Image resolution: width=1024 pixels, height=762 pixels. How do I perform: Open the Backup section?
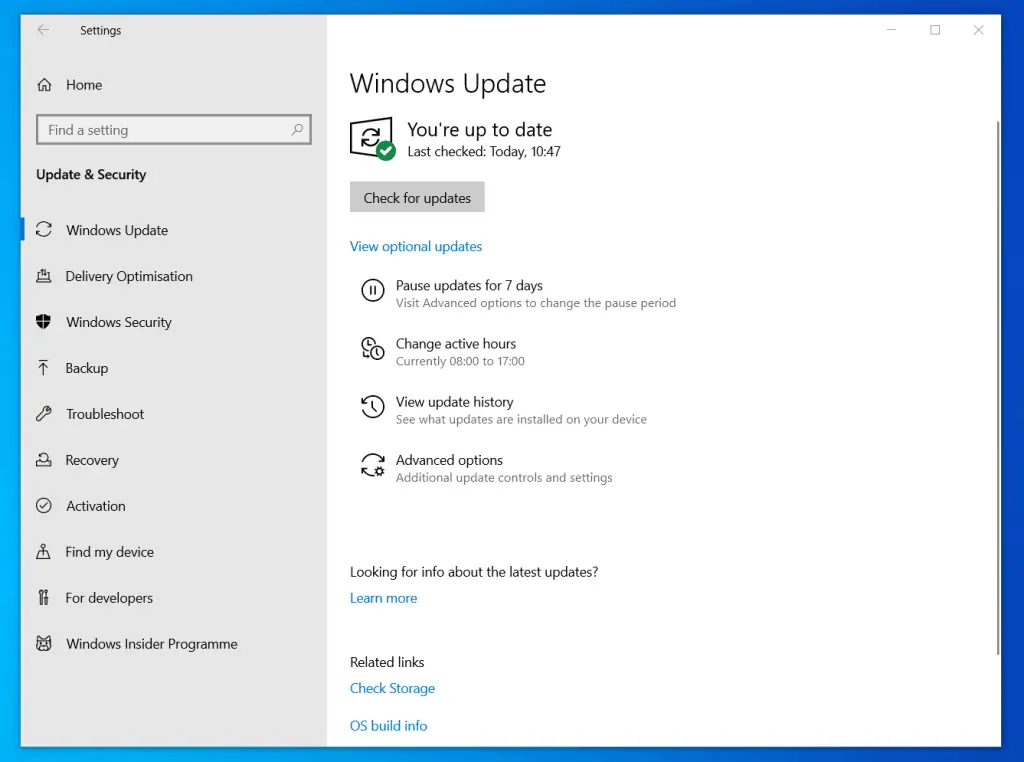click(x=87, y=368)
